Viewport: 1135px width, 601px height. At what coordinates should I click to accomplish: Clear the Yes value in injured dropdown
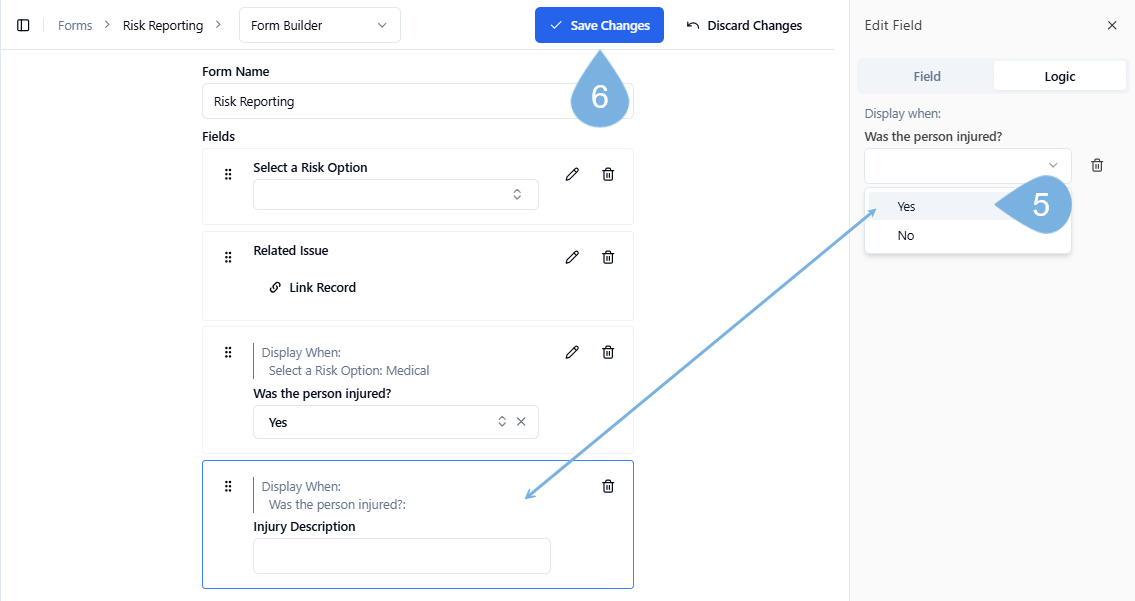pos(521,422)
